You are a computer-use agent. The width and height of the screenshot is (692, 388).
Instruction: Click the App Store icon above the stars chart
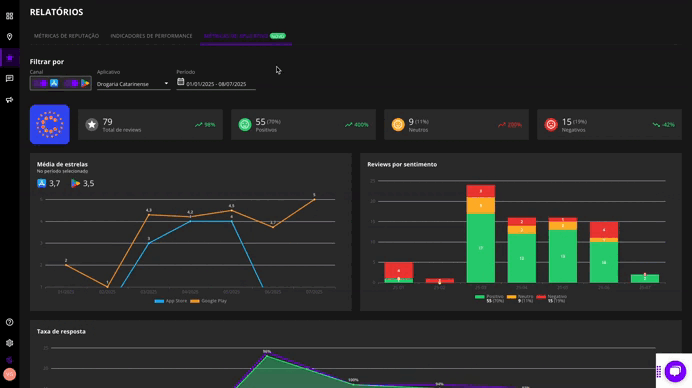click(41, 183)
